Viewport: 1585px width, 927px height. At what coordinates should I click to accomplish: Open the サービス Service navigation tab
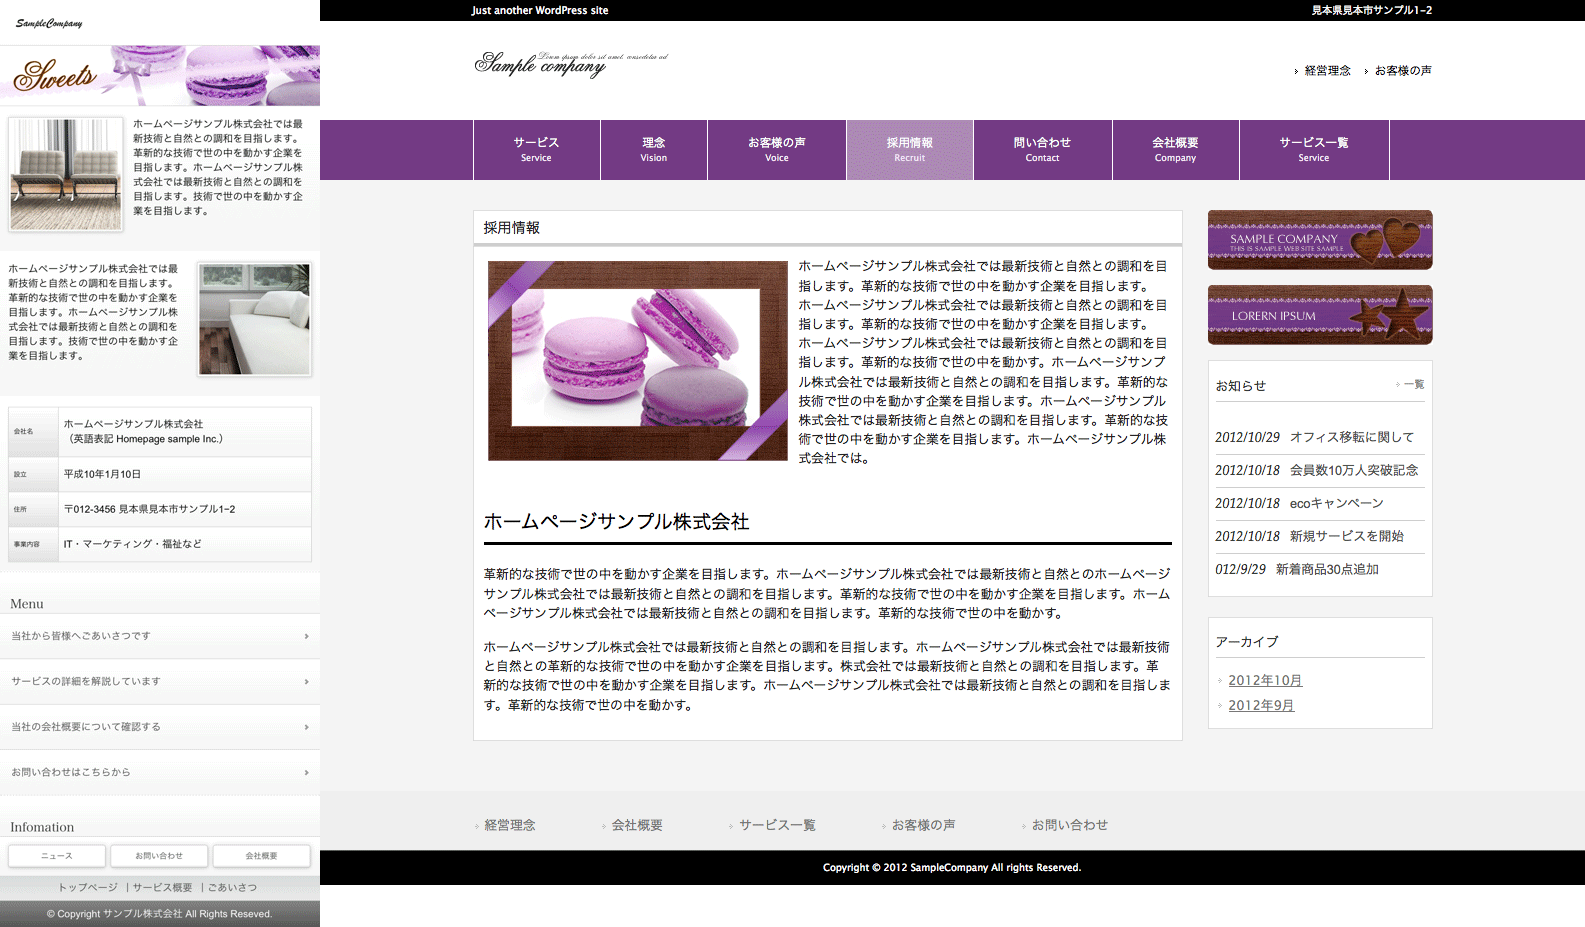point(536,150)
